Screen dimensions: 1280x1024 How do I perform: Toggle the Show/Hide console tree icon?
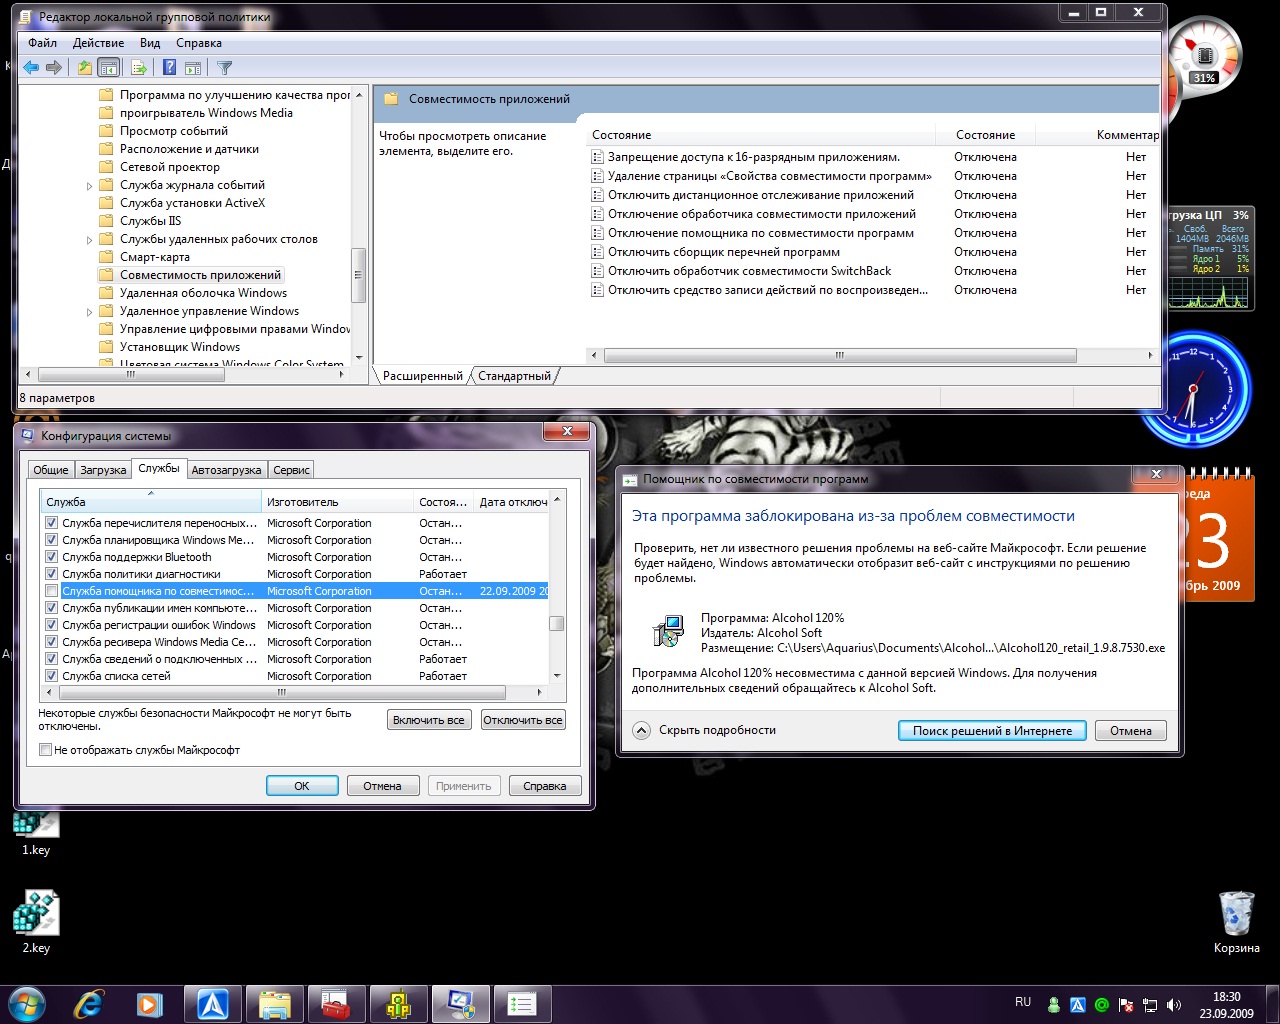point(109,68)
